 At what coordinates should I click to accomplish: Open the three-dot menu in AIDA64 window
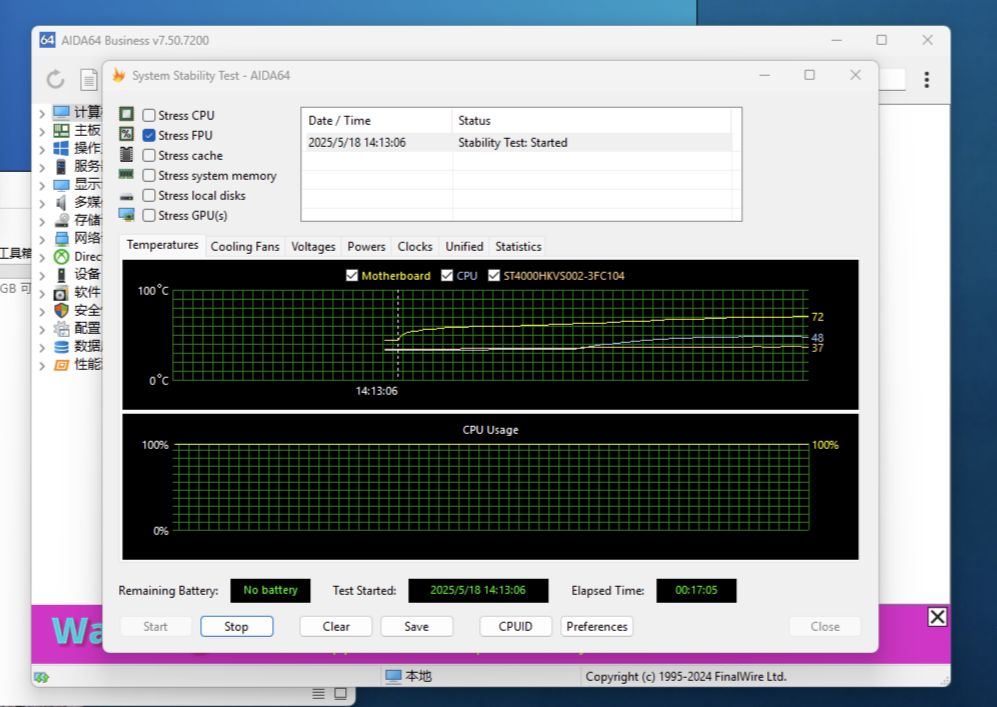point(927,80)
